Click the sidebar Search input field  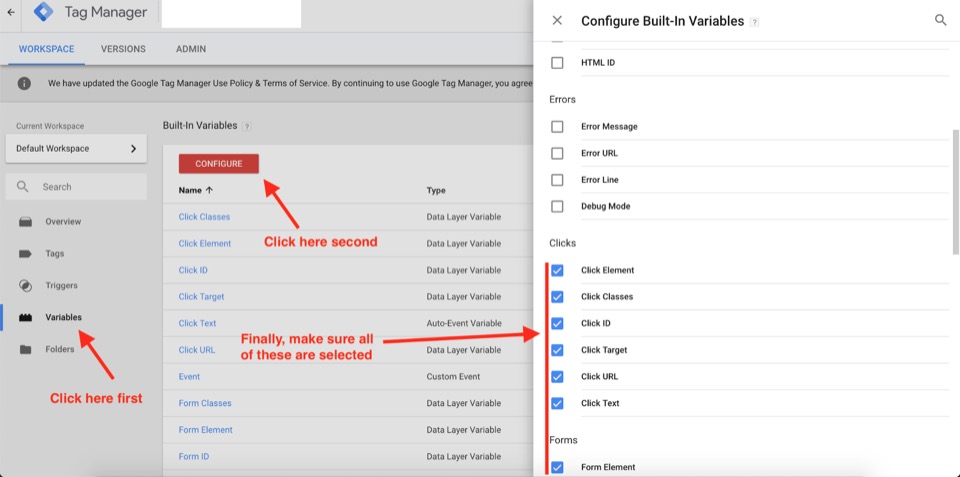coord(76,187)
